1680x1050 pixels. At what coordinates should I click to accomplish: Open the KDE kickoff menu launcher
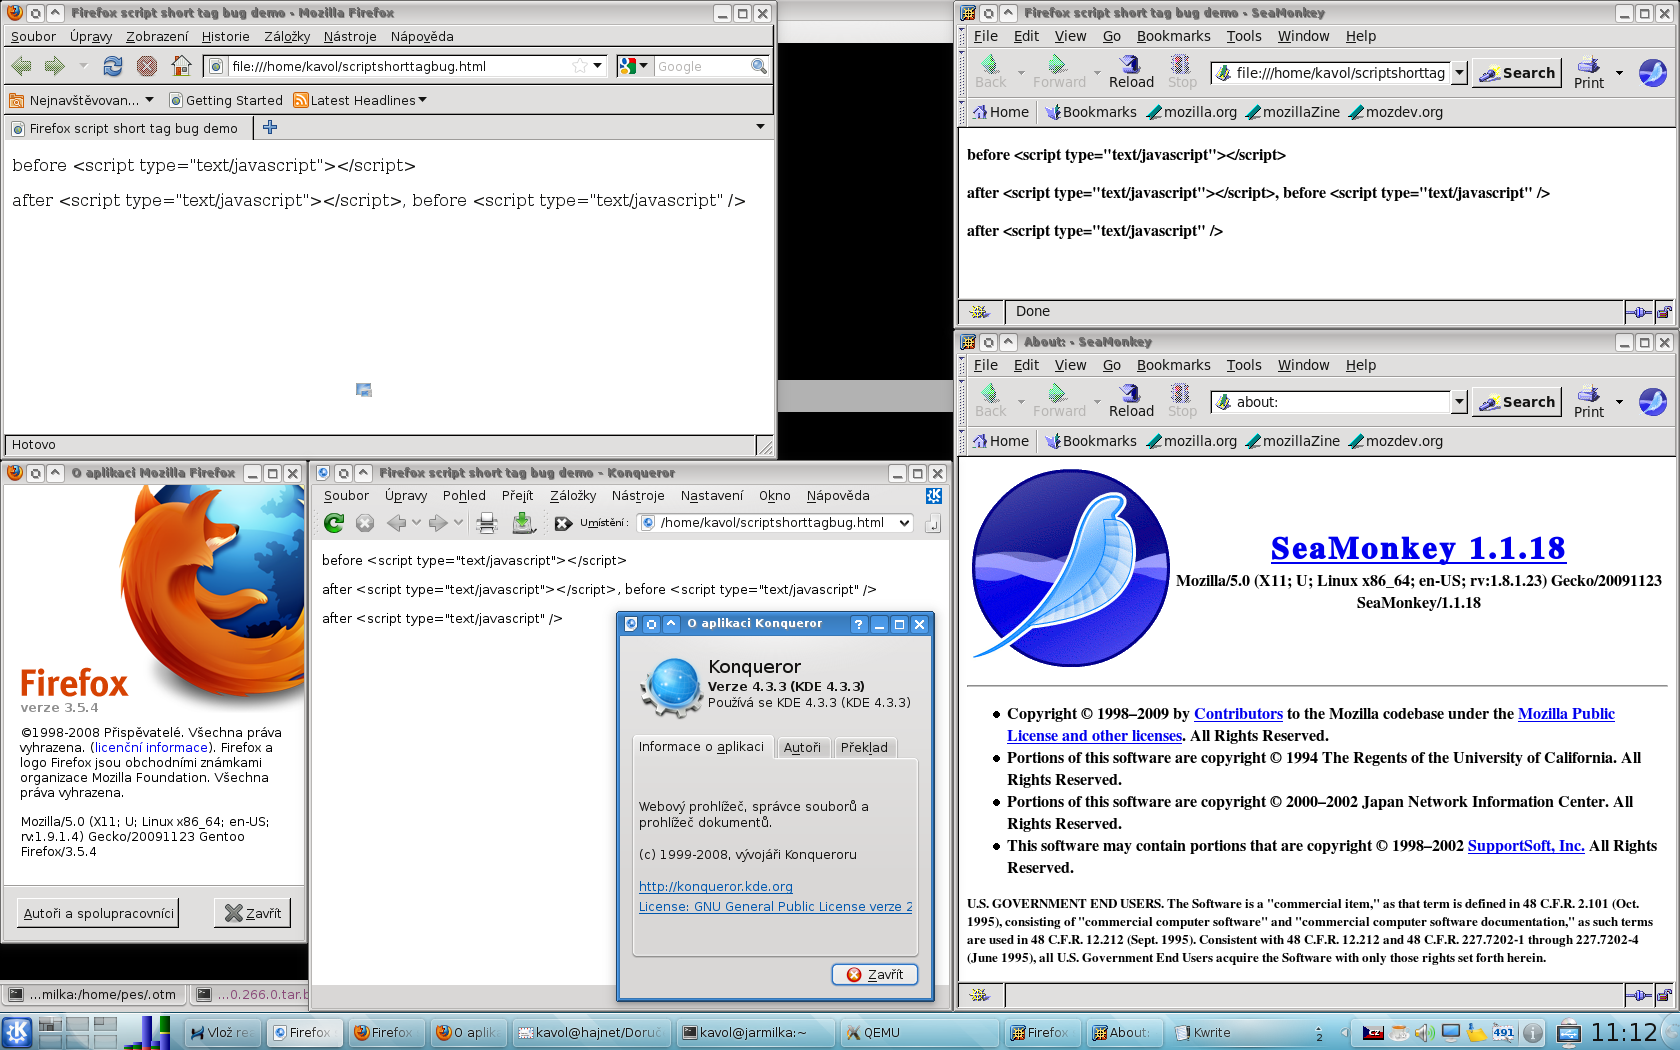tap(17, 1032)
